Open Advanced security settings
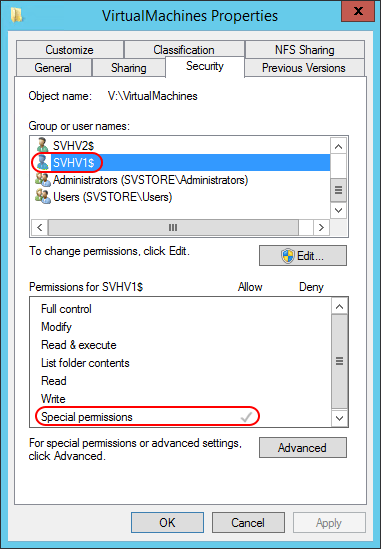Viewport: 381px width, 549px height. (303, 447)
